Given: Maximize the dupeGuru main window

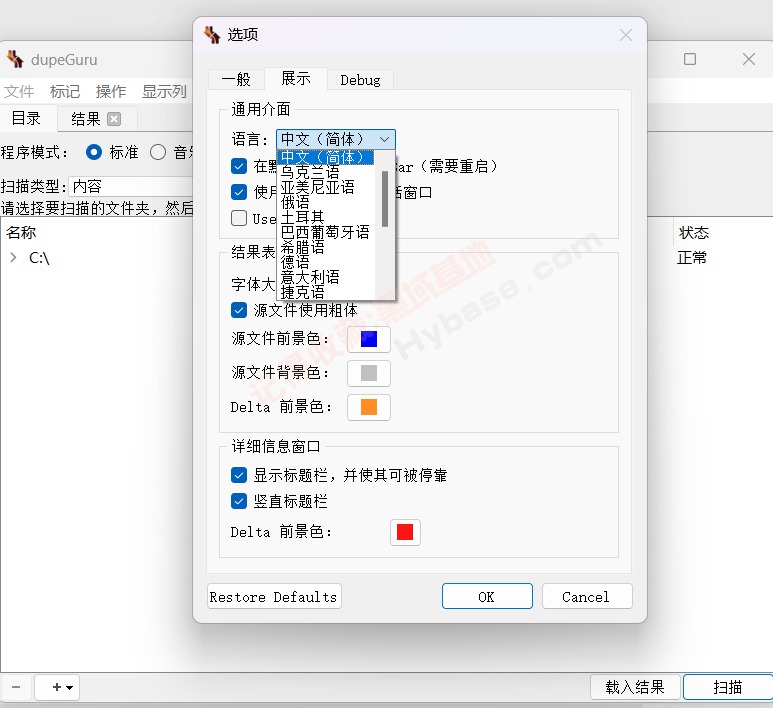Looking at the screenshot, I should (x=690, y=59).
